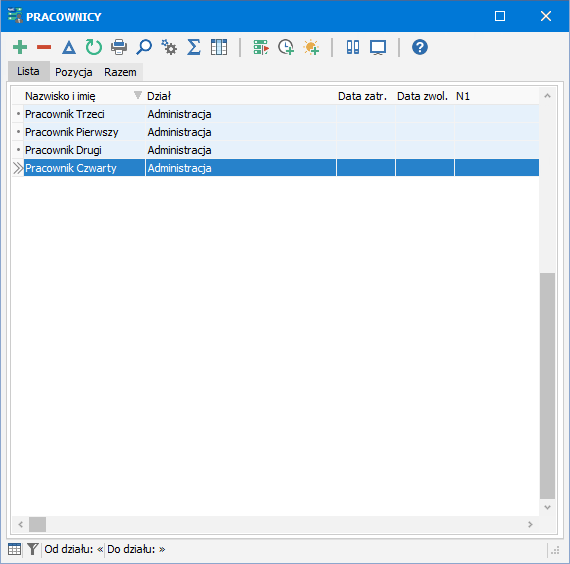Click the Data zwol. column header
The image size is (570, 564).
point(425,96)
